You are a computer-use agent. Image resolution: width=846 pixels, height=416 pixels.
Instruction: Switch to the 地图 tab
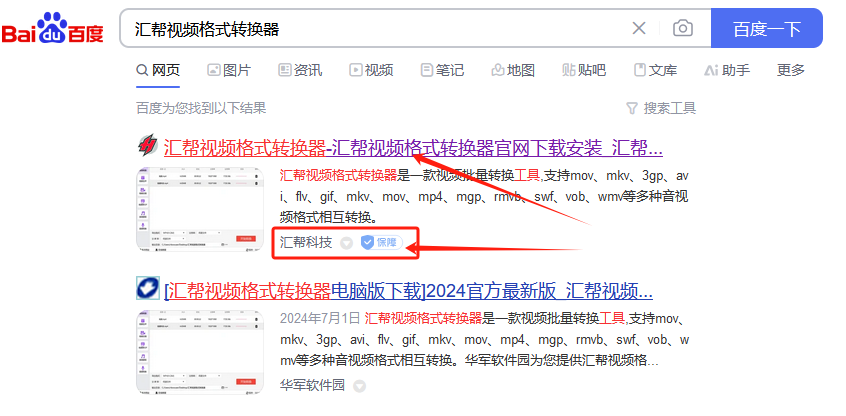[x=513, y=70]
